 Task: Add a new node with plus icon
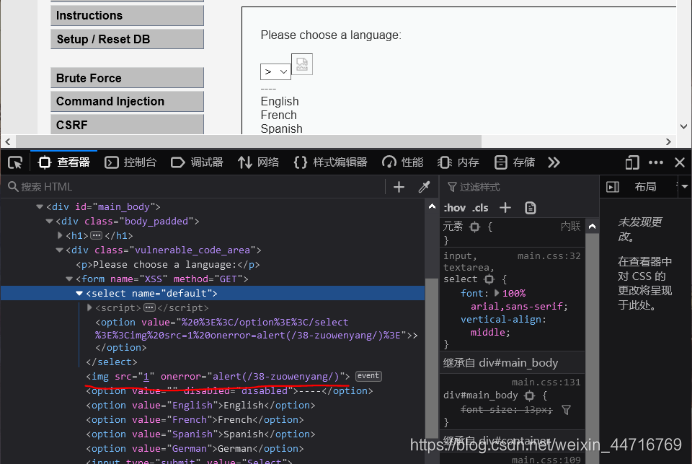coord(399,187)
